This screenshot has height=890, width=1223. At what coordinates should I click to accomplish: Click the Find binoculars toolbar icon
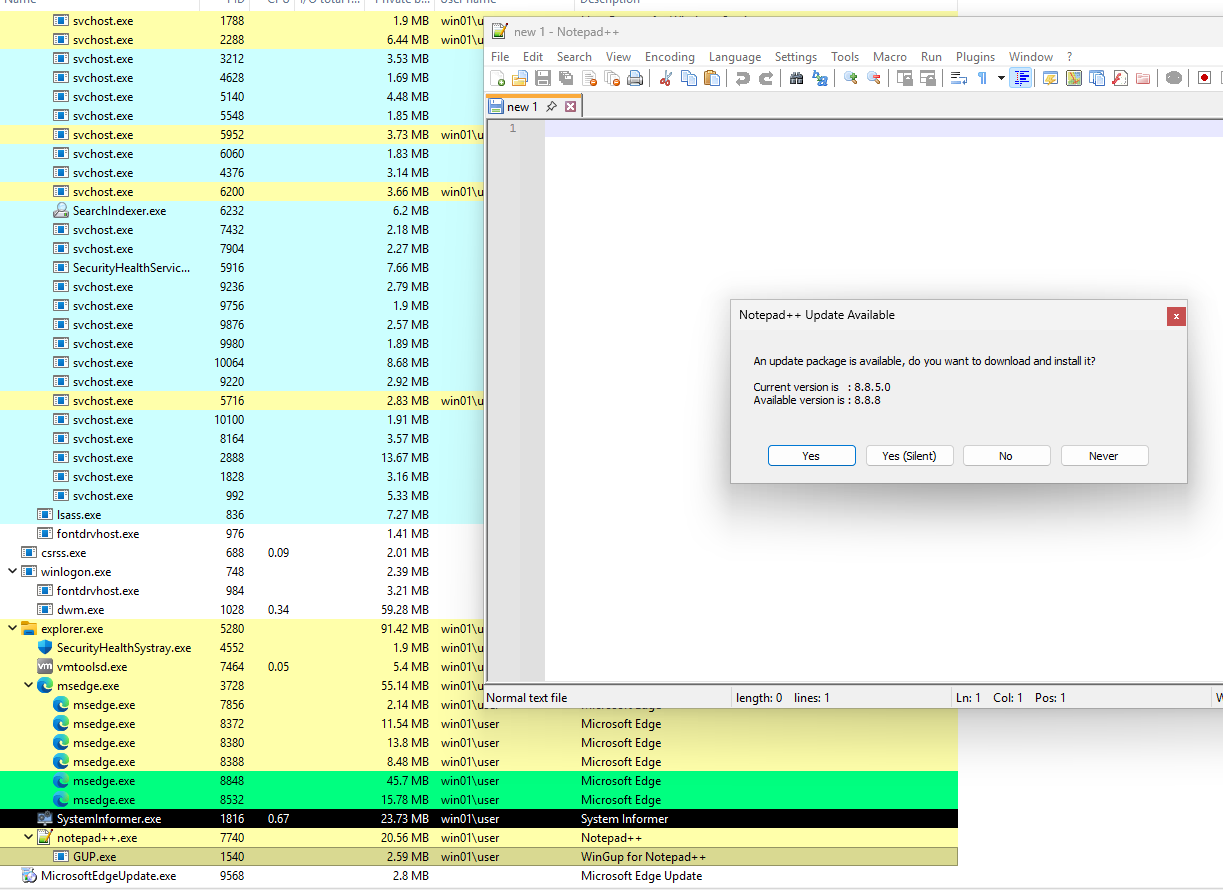(797, 78)
